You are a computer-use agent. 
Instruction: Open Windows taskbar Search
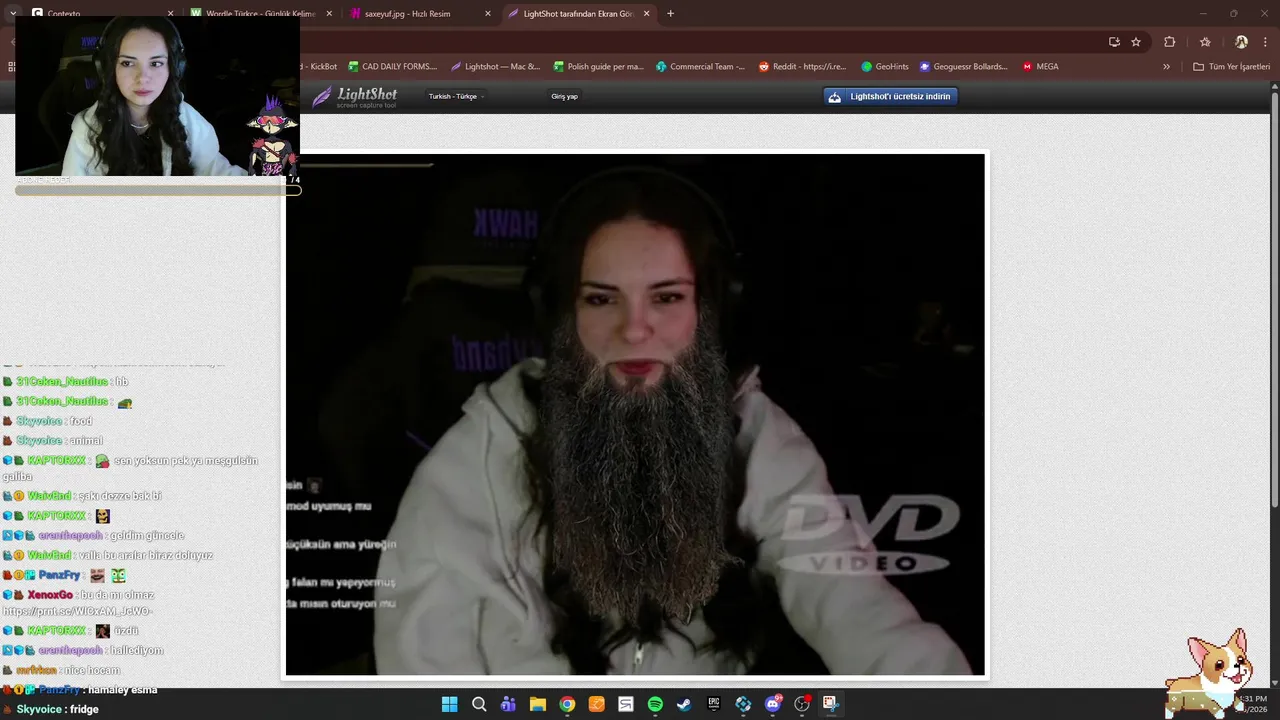(479, 704)
